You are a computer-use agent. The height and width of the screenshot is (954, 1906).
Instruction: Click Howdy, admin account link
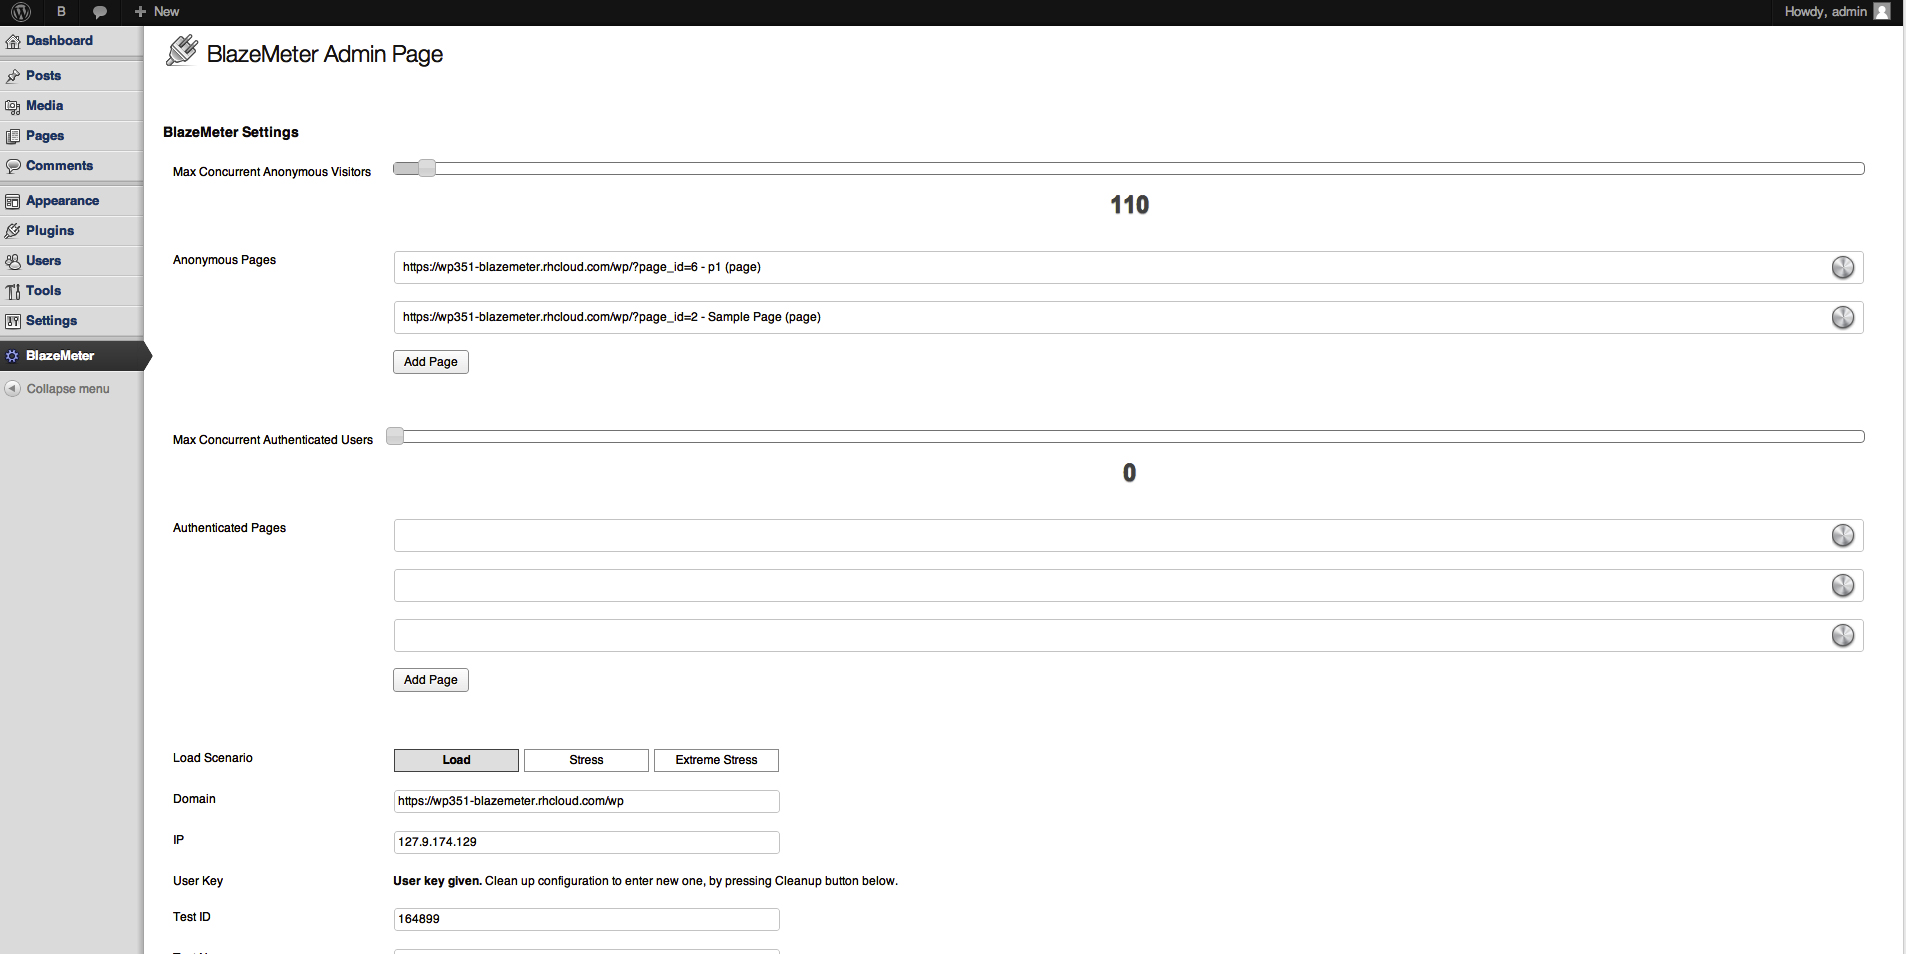(1826, 12)
